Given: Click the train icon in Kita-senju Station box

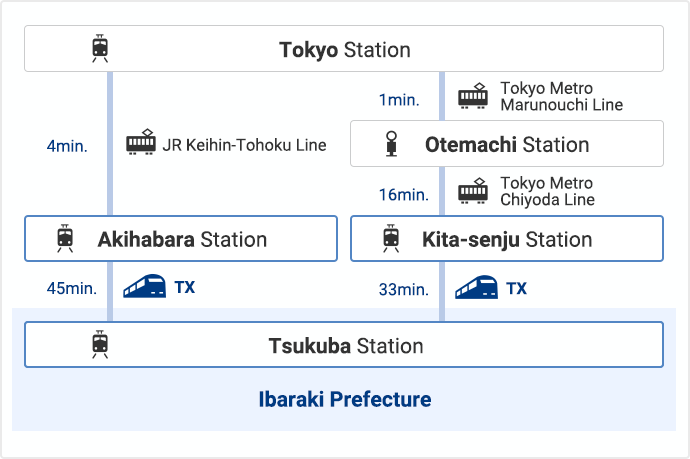Looking at the screenshot, I should (x=391, y=238).
